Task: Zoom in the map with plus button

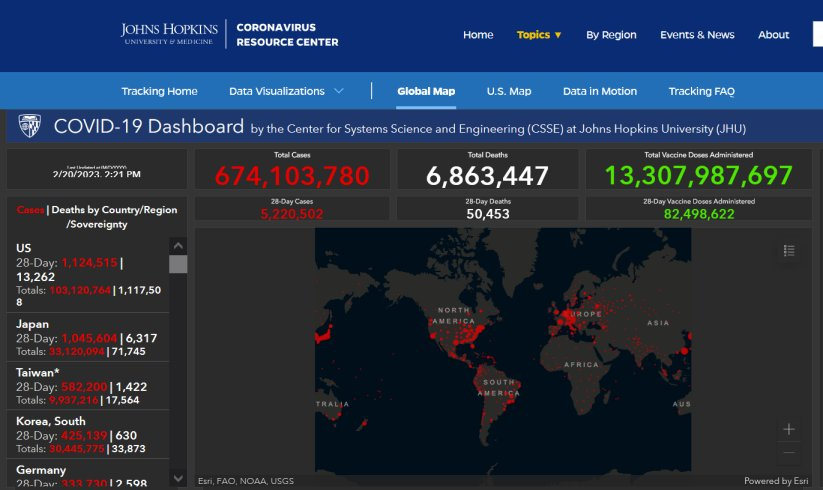Action: [789, 429]
